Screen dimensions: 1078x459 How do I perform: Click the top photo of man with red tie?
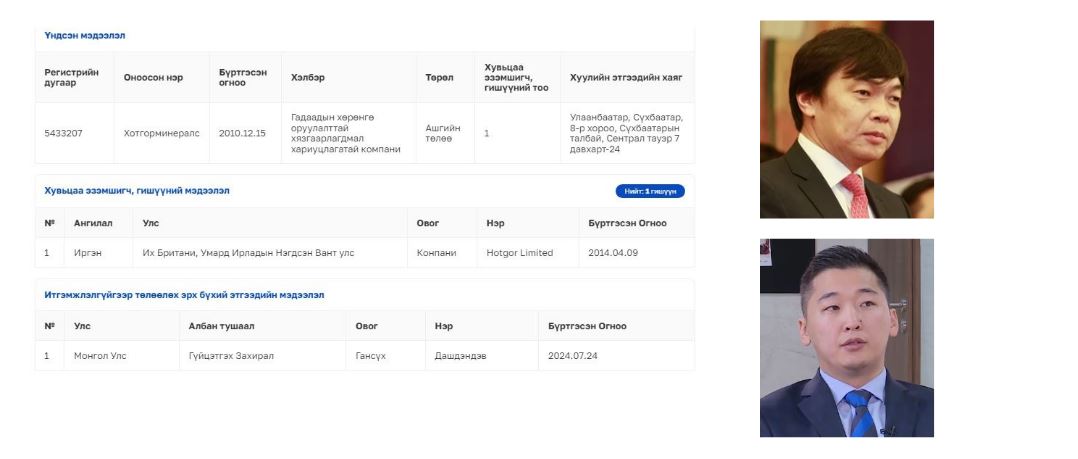point(846,119)
